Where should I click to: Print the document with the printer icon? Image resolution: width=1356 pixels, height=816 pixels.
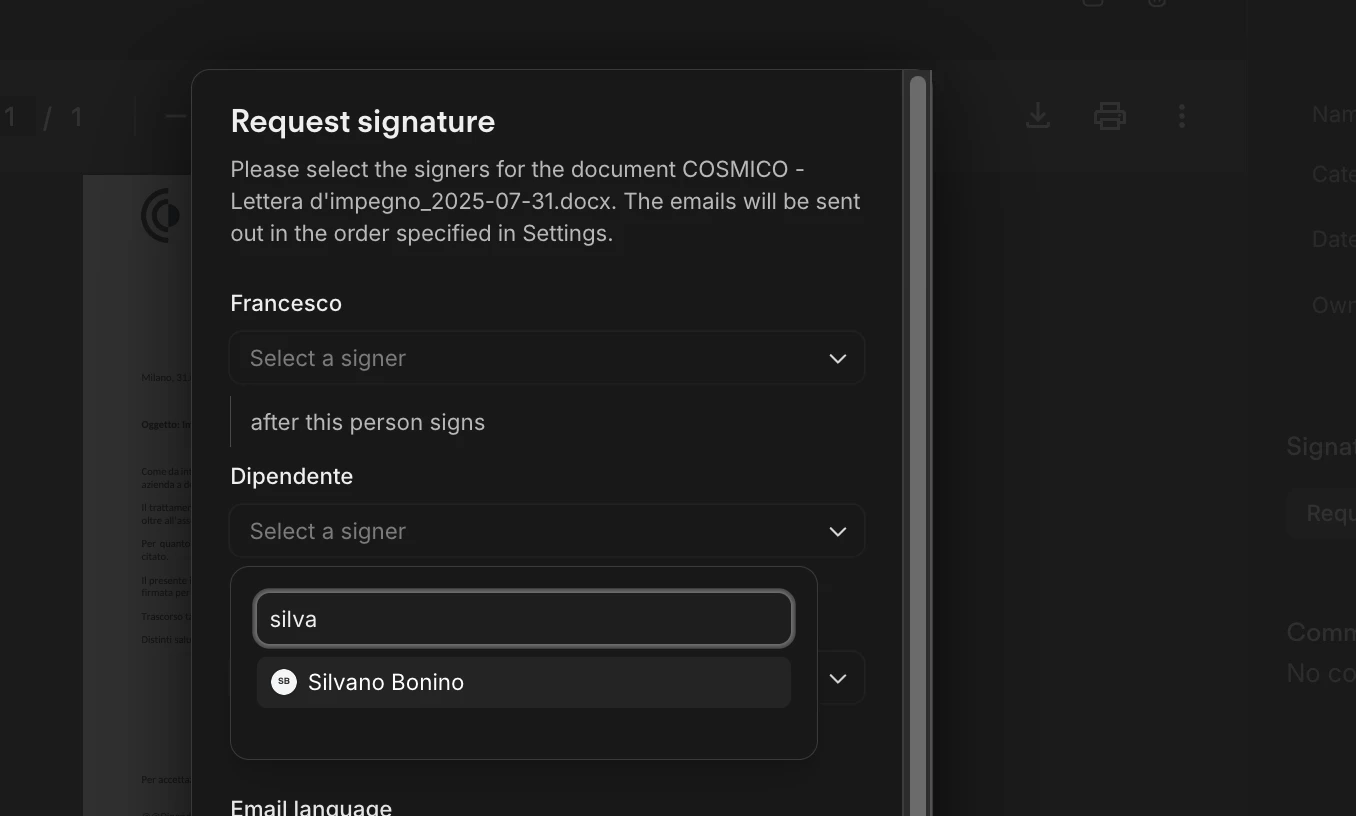1110,116
